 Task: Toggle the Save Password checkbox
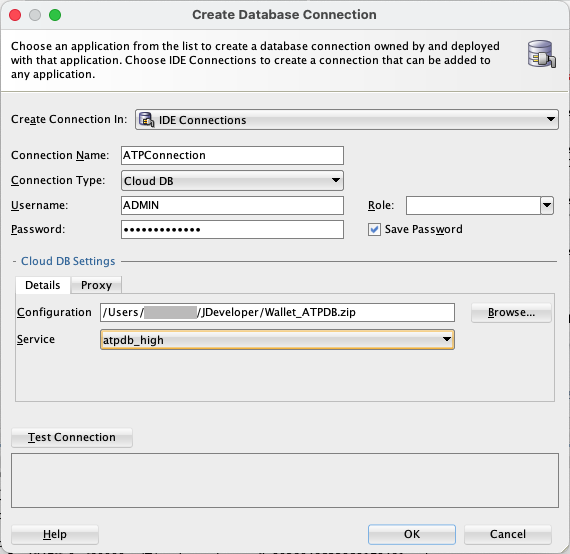click(x=374, y=229)
